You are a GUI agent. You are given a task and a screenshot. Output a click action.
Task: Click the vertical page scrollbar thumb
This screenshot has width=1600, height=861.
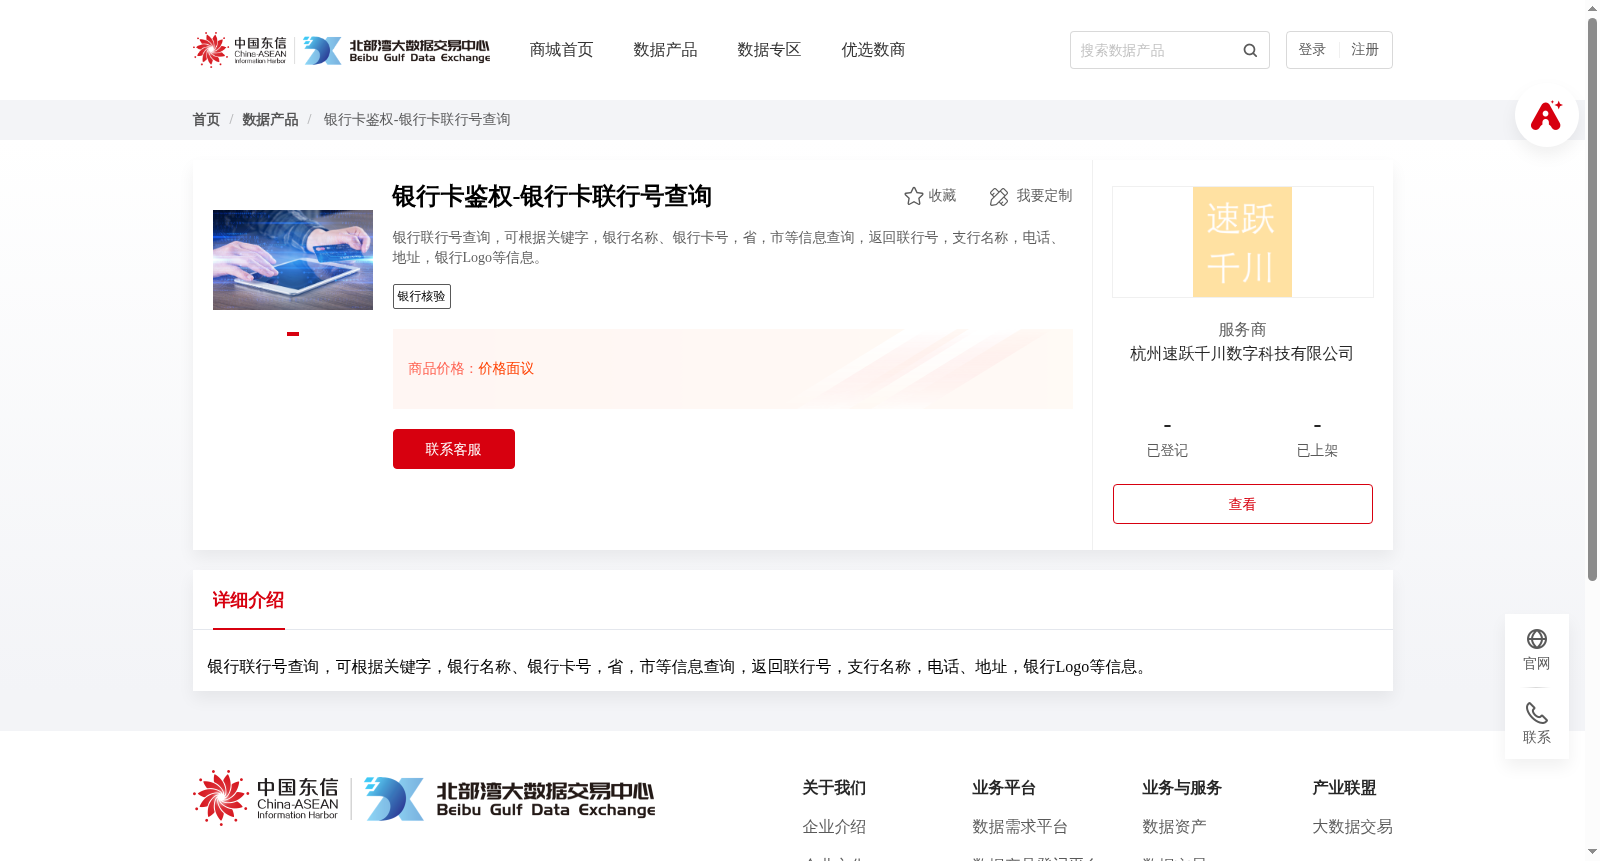click(1592, 300)
